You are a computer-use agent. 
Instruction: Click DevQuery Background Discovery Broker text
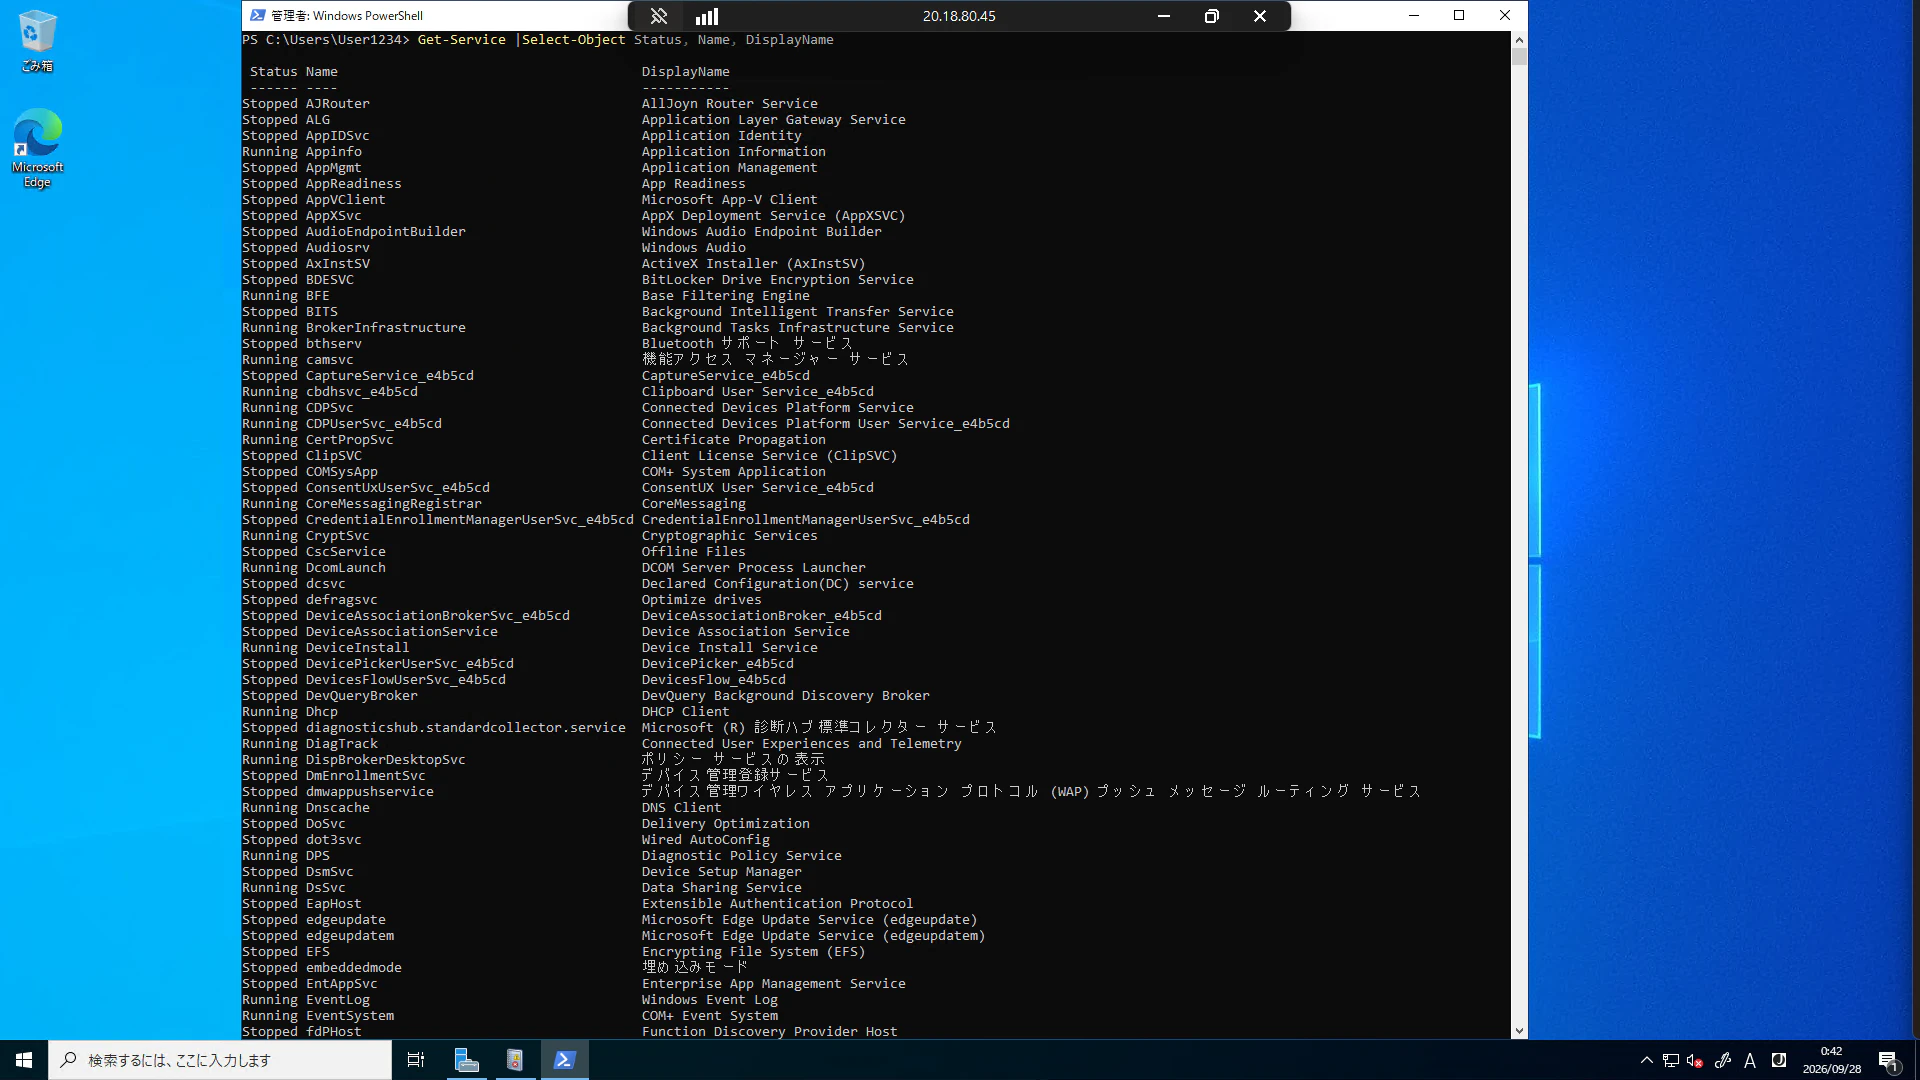(785, 695)
